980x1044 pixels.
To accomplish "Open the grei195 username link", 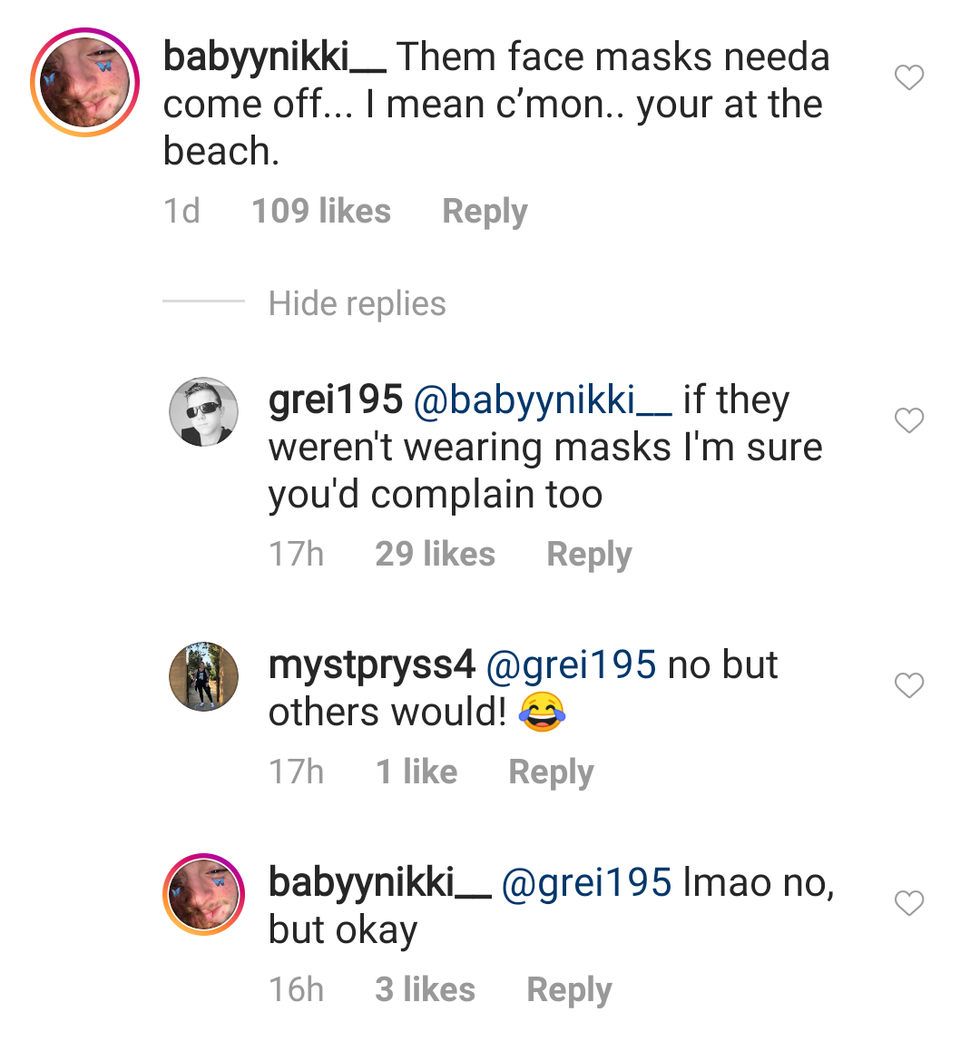I will coord(335,401).
